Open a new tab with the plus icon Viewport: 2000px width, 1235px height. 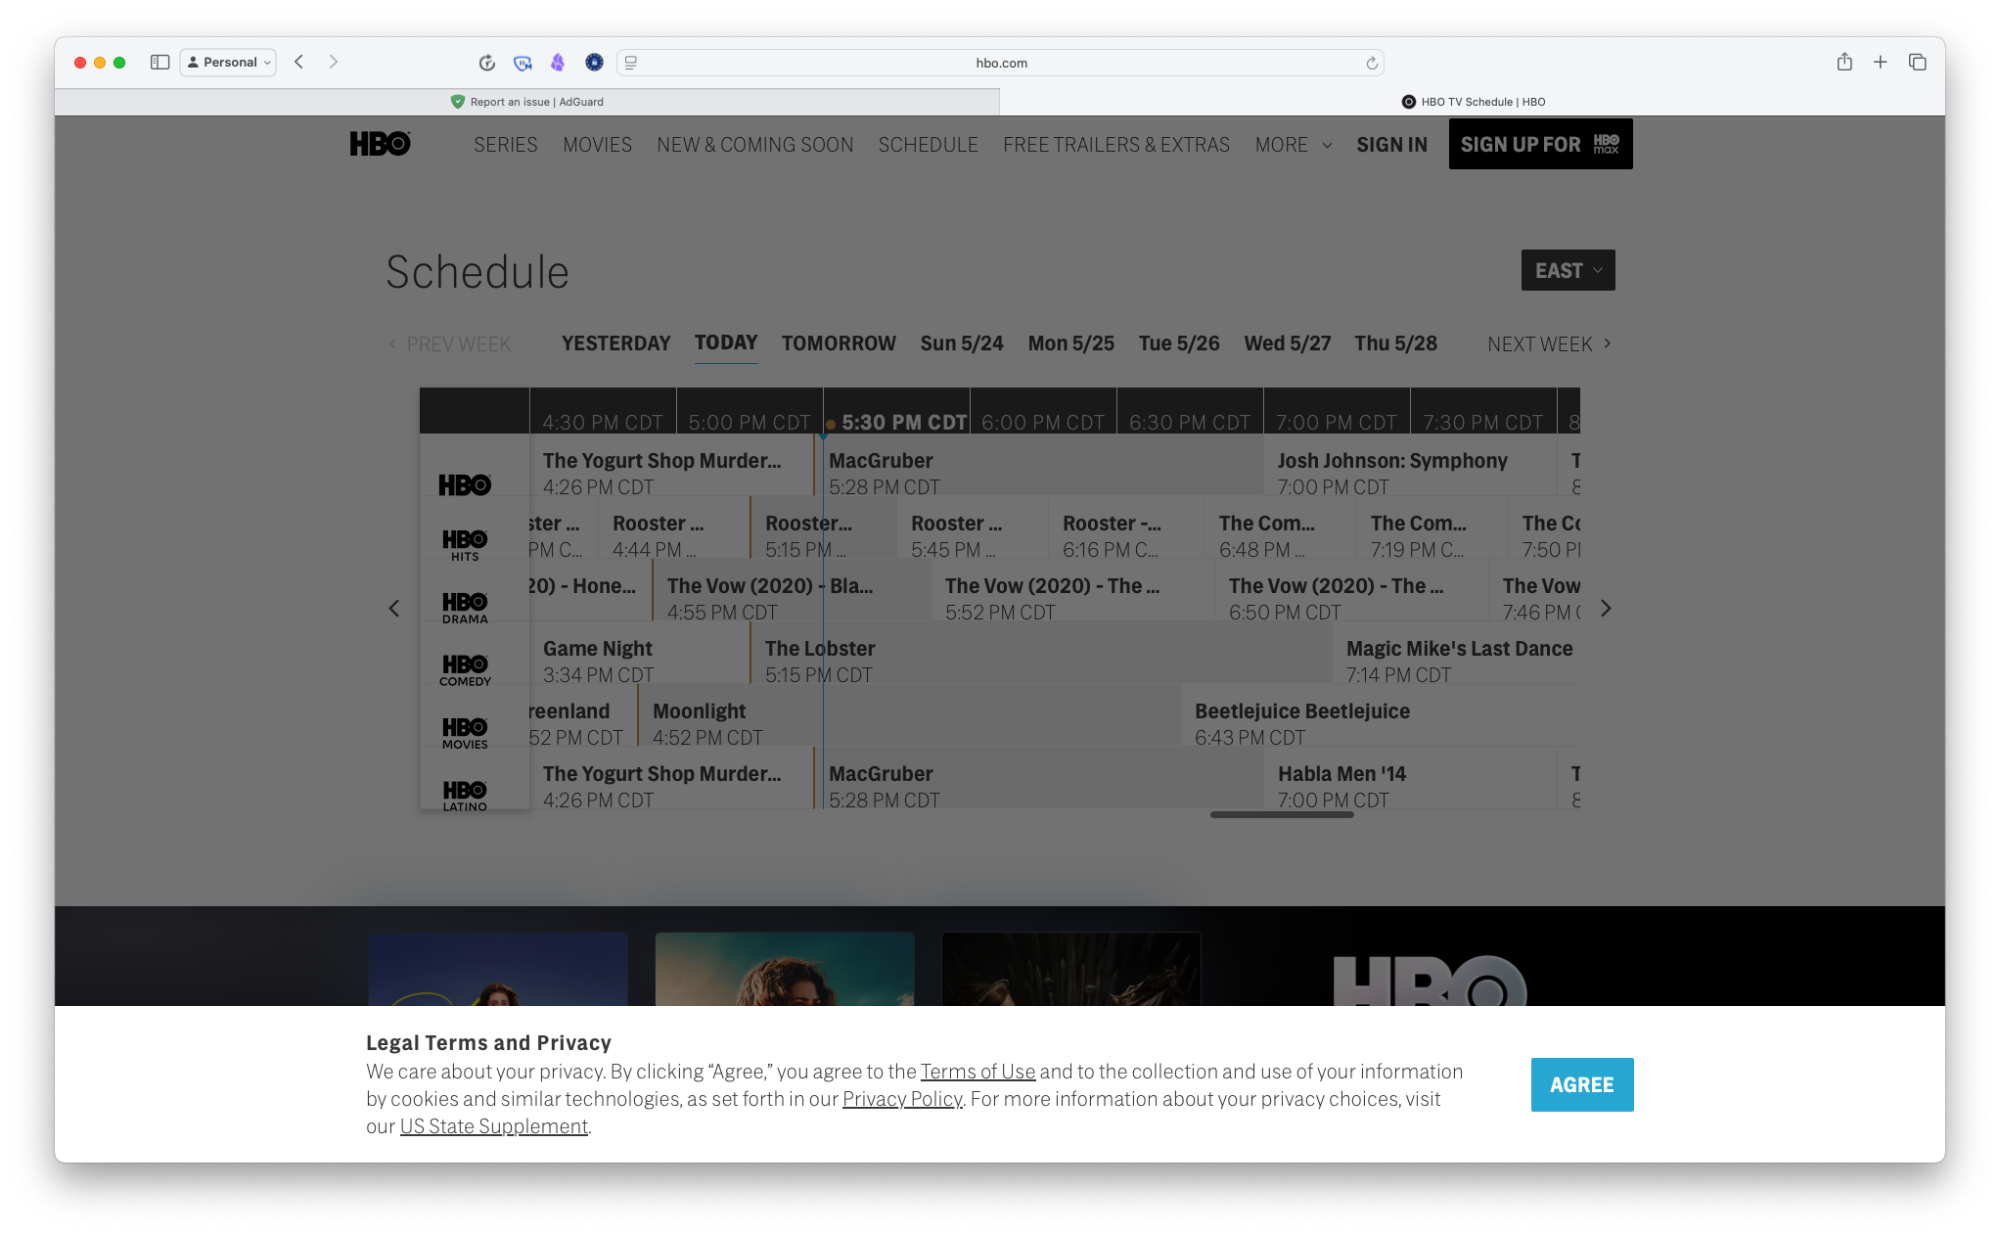pos(1880,62)
